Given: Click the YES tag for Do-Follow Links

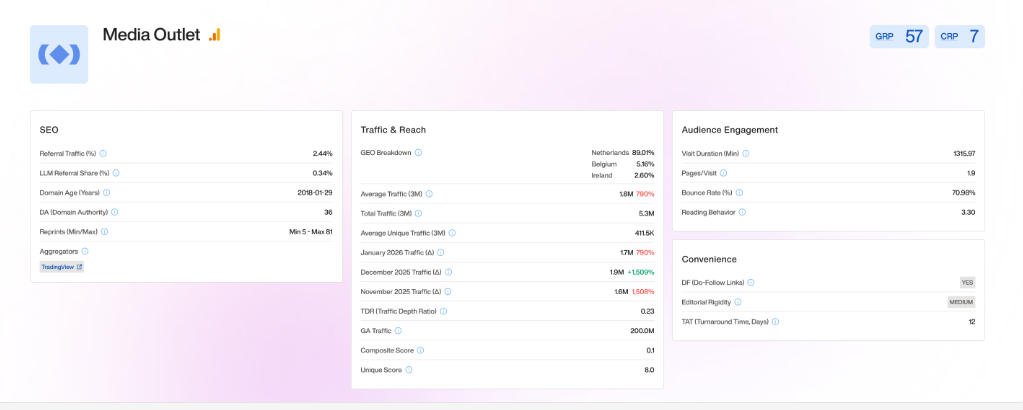Looking at the screenshot, I should pos(966,283).
